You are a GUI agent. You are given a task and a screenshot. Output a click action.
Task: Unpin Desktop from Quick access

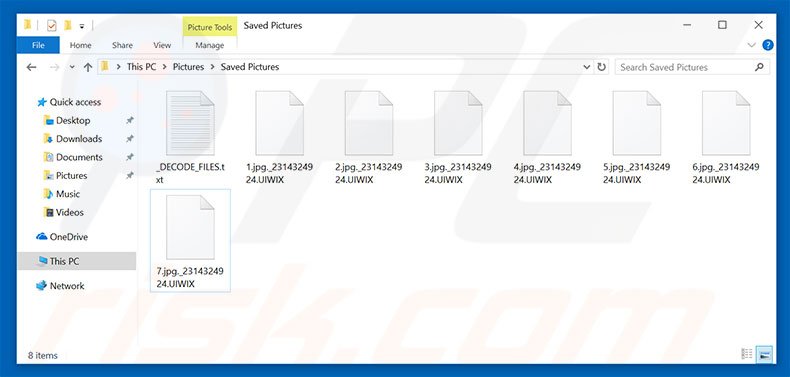[129, 120]
